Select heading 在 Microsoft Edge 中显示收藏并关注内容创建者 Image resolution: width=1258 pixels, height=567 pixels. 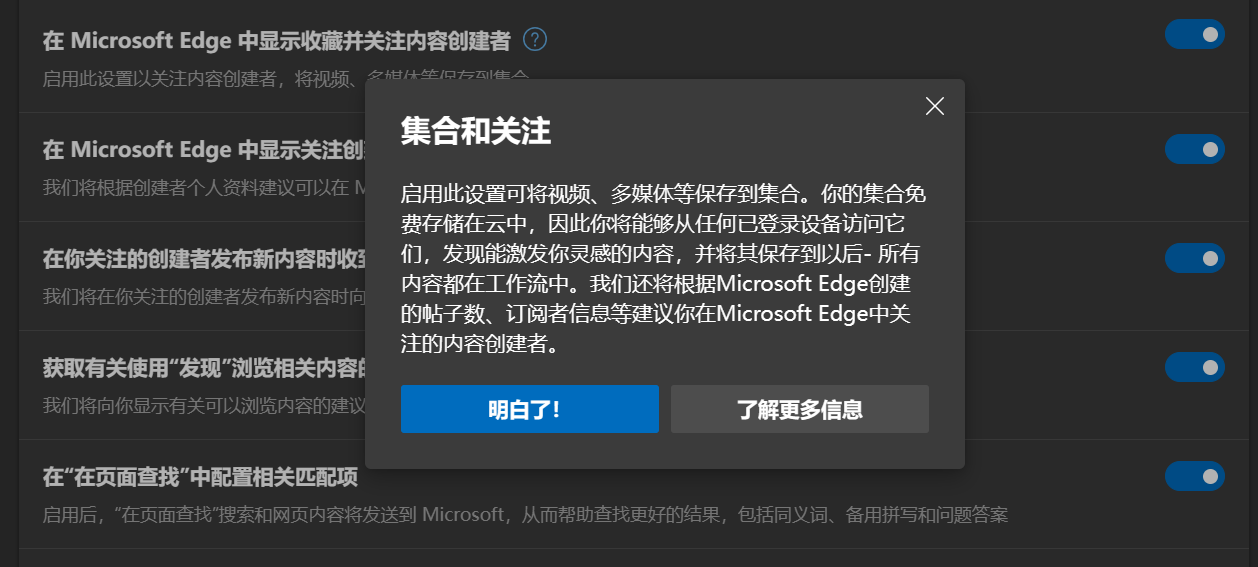277,41
